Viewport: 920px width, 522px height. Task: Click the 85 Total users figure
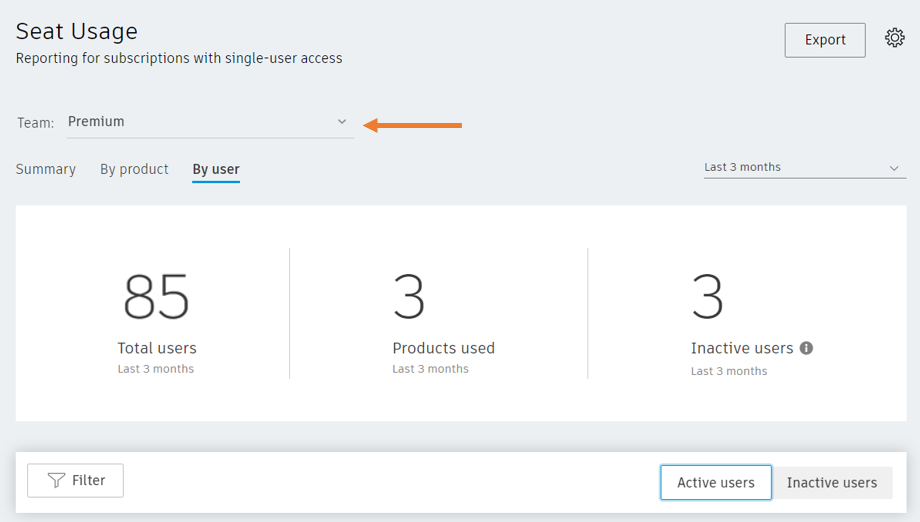(x=156, y=297)
